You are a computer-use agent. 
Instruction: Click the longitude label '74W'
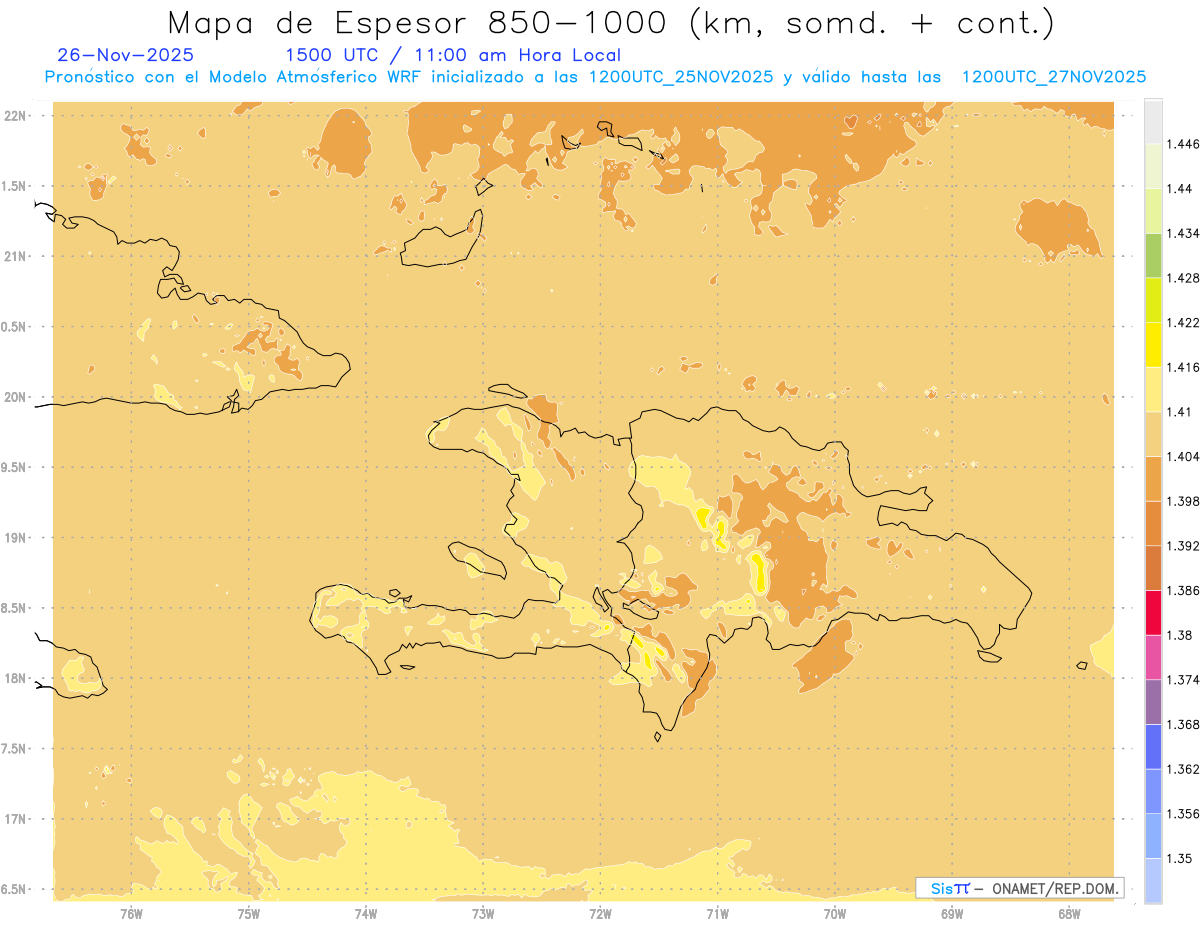366,912
